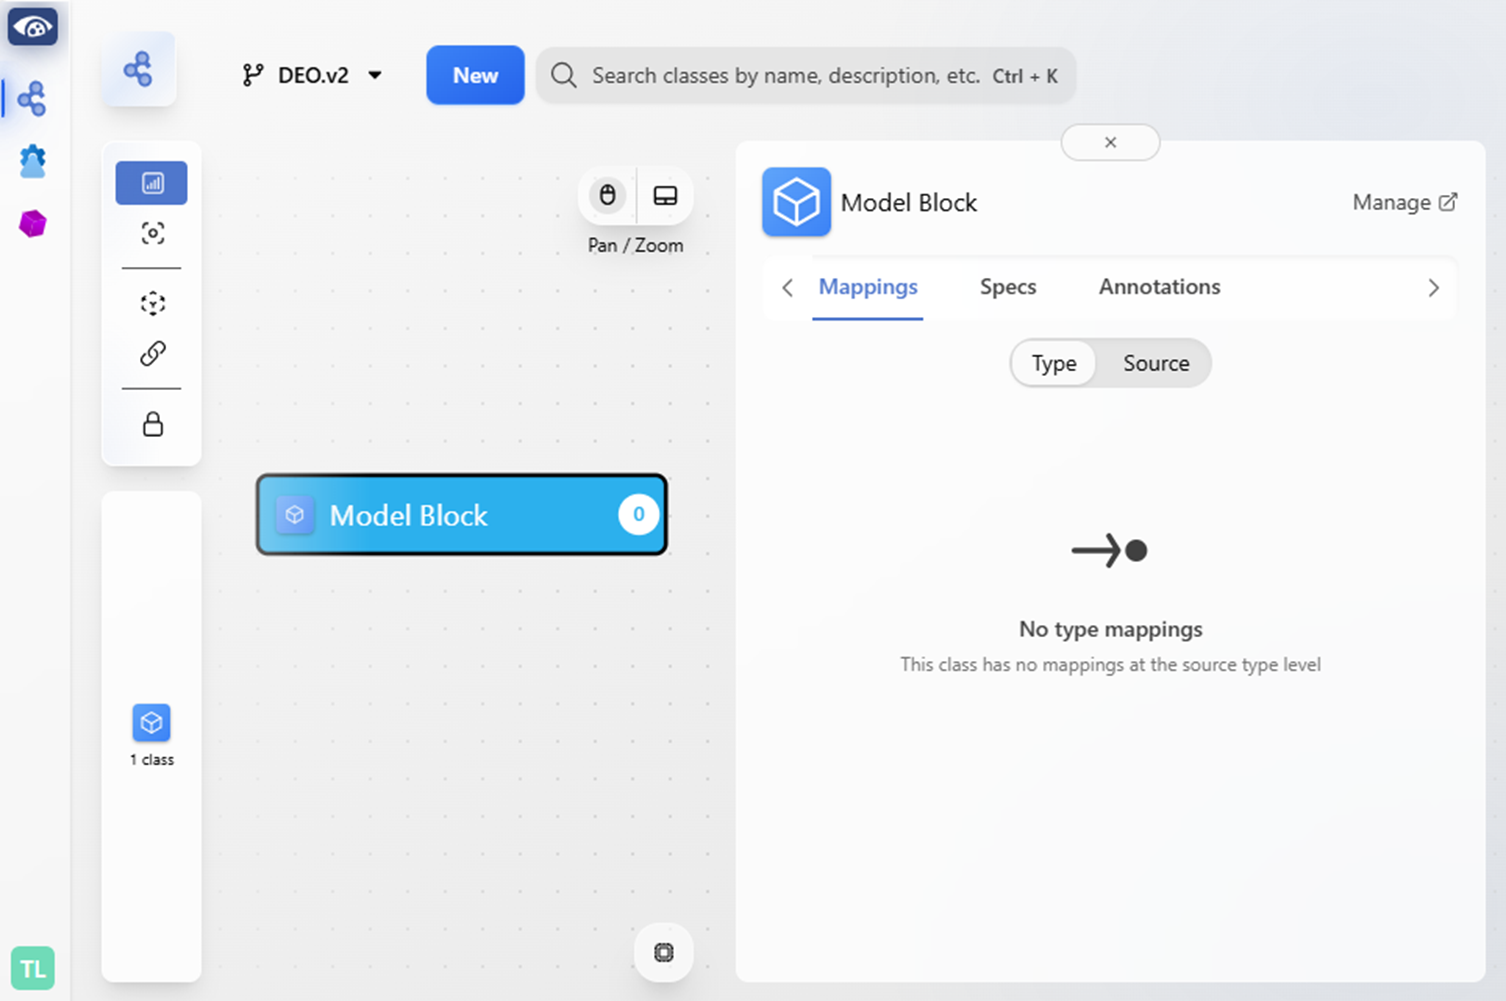Open the Manage external link

pyautogui.click(x=1404, y=202)
